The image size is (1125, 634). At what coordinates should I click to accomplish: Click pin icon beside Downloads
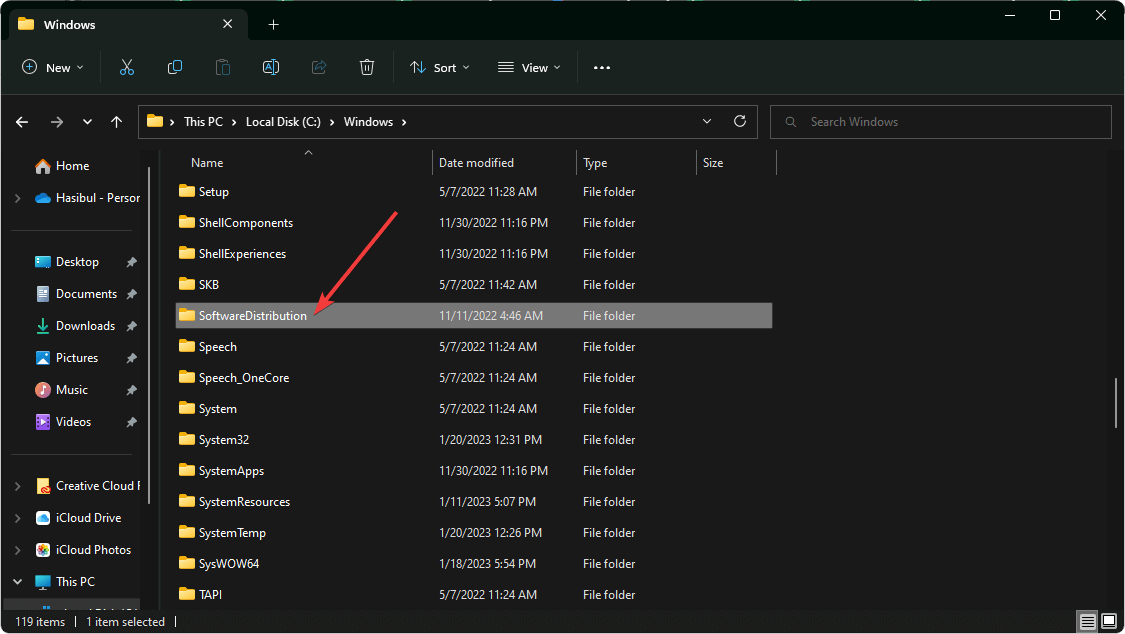pyautogui.click(x=131, y=326)
